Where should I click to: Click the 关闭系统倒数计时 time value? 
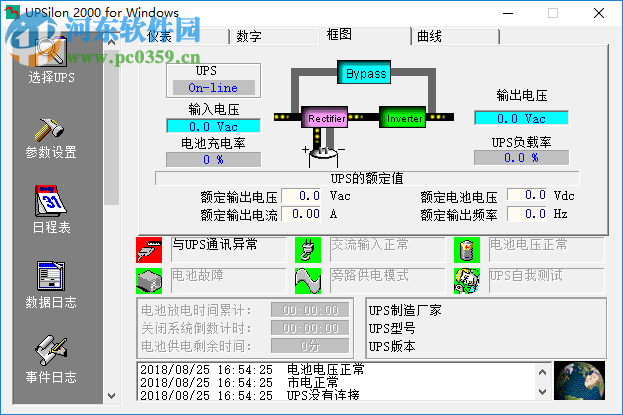pos(310,328)
